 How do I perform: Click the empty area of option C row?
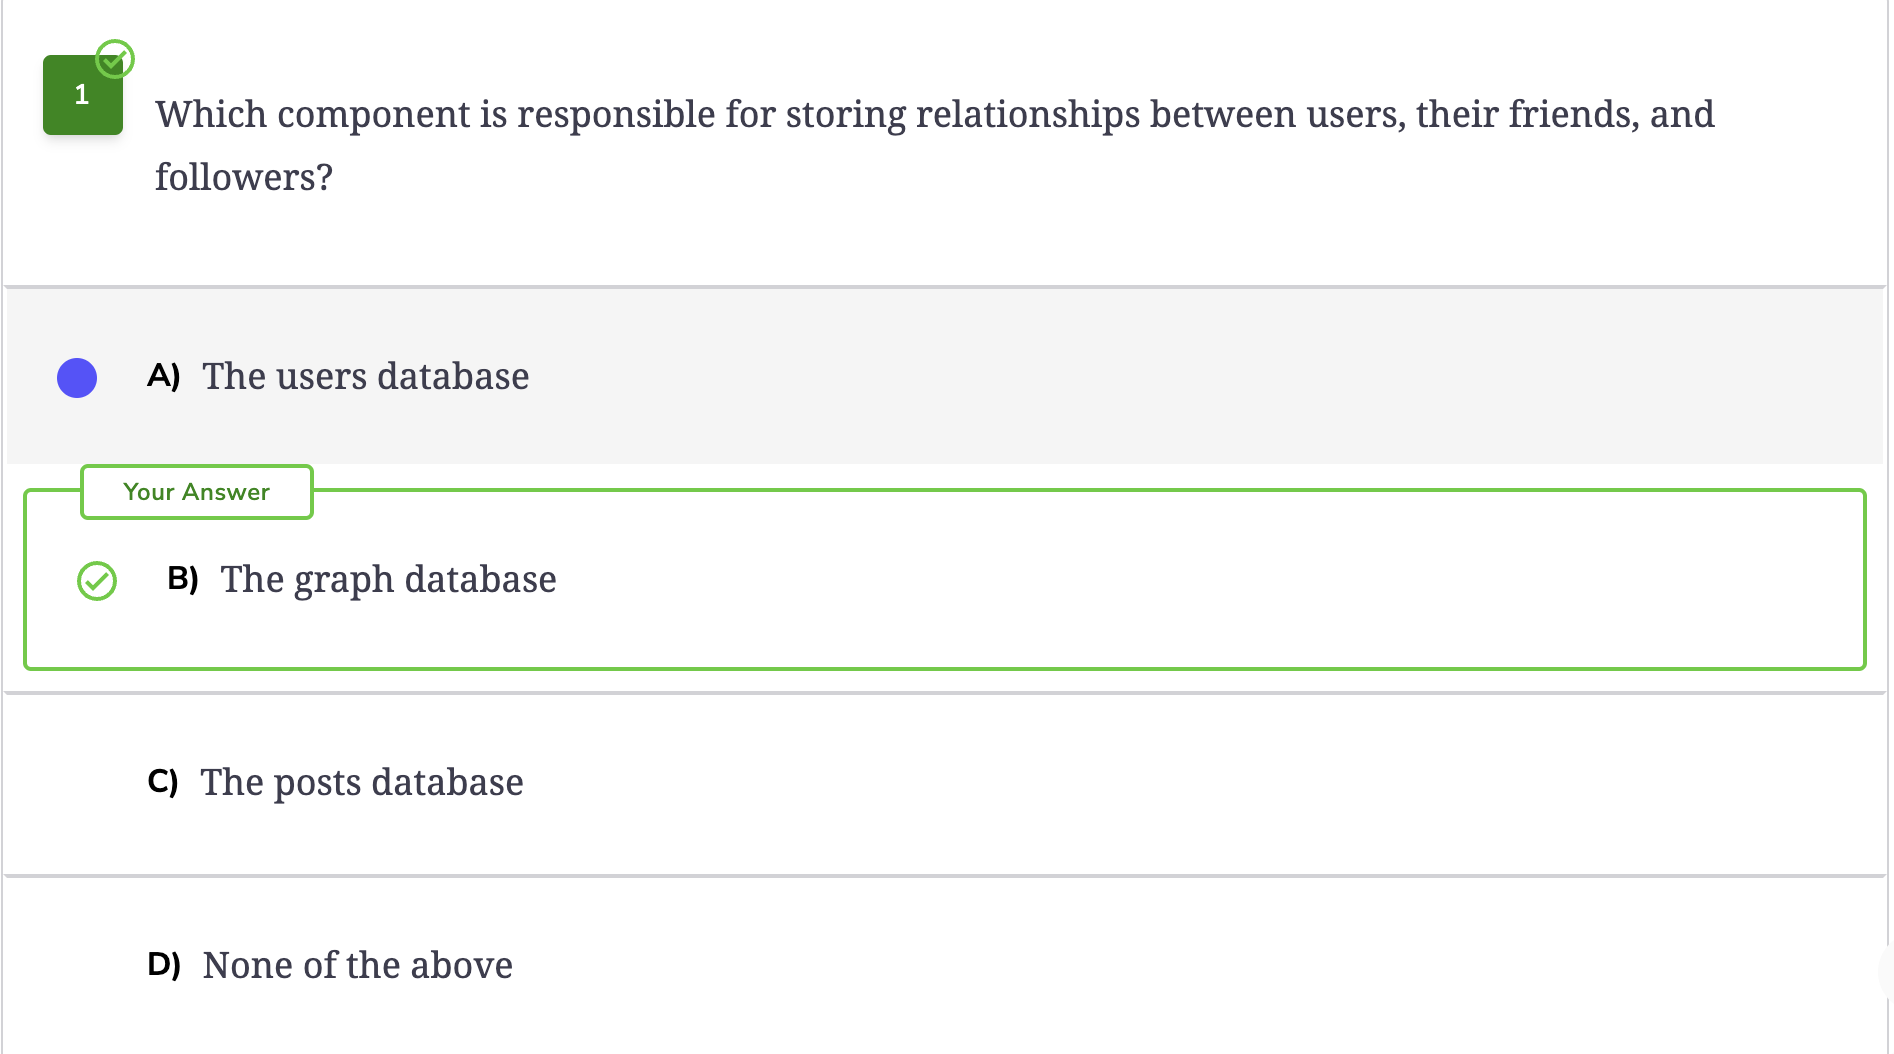point(1200,785)
